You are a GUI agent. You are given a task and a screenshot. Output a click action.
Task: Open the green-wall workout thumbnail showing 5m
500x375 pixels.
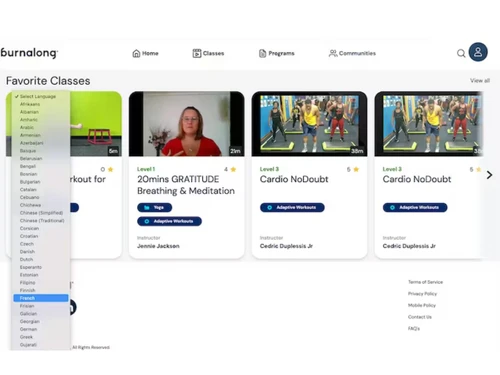96,124
